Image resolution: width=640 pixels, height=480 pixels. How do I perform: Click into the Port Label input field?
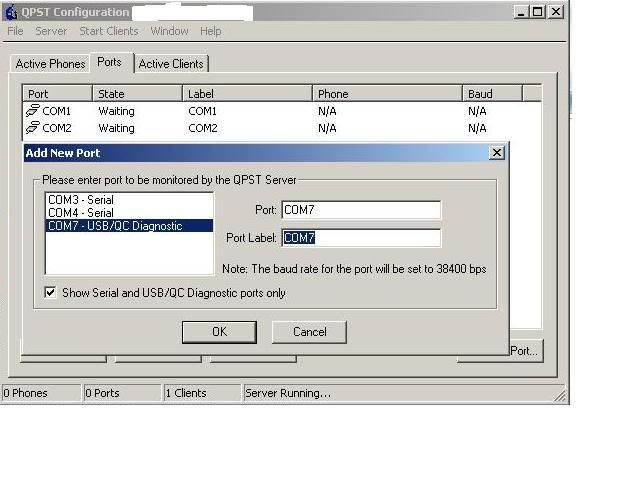coord(361,238)
